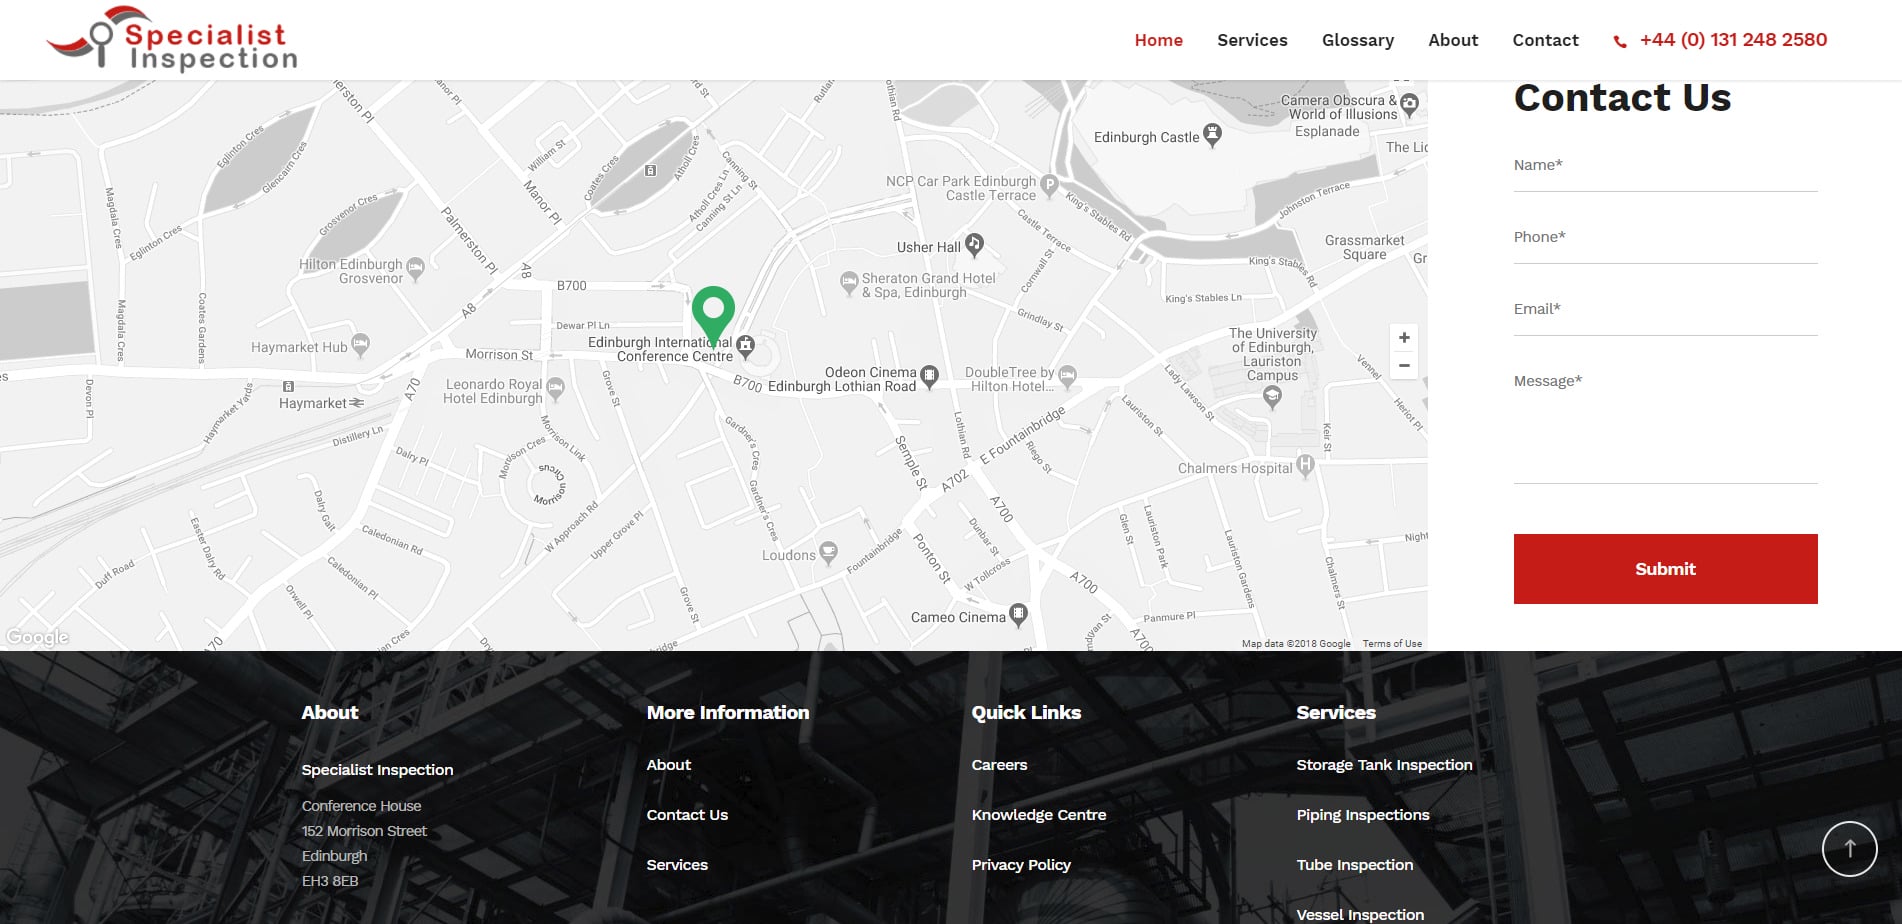Focus the Phone input field
Viewport: 1902px width, 924px height.
1665,238
